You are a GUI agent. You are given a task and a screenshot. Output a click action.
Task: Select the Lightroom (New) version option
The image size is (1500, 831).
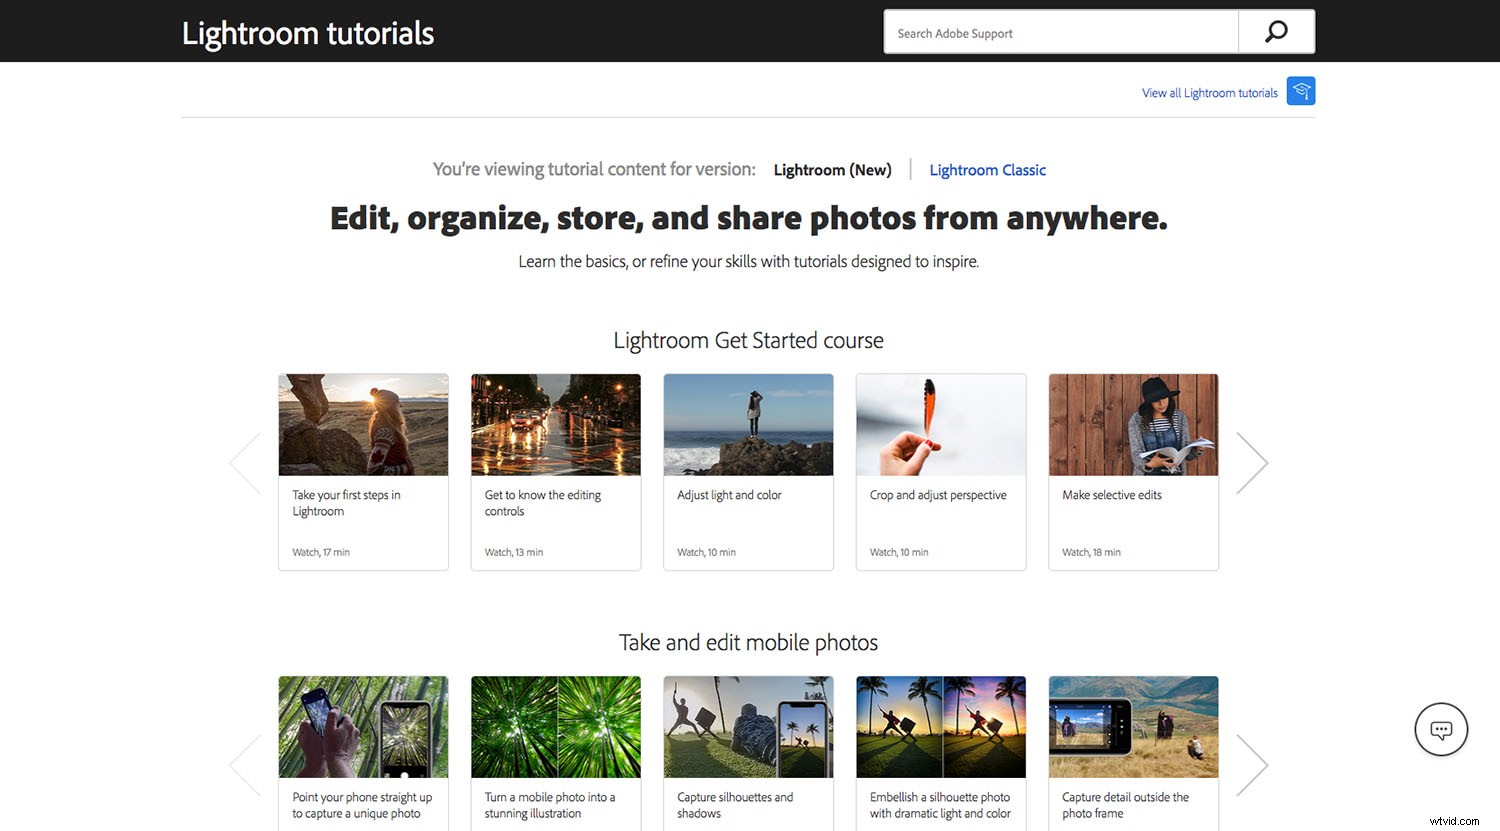coord(832,170)
